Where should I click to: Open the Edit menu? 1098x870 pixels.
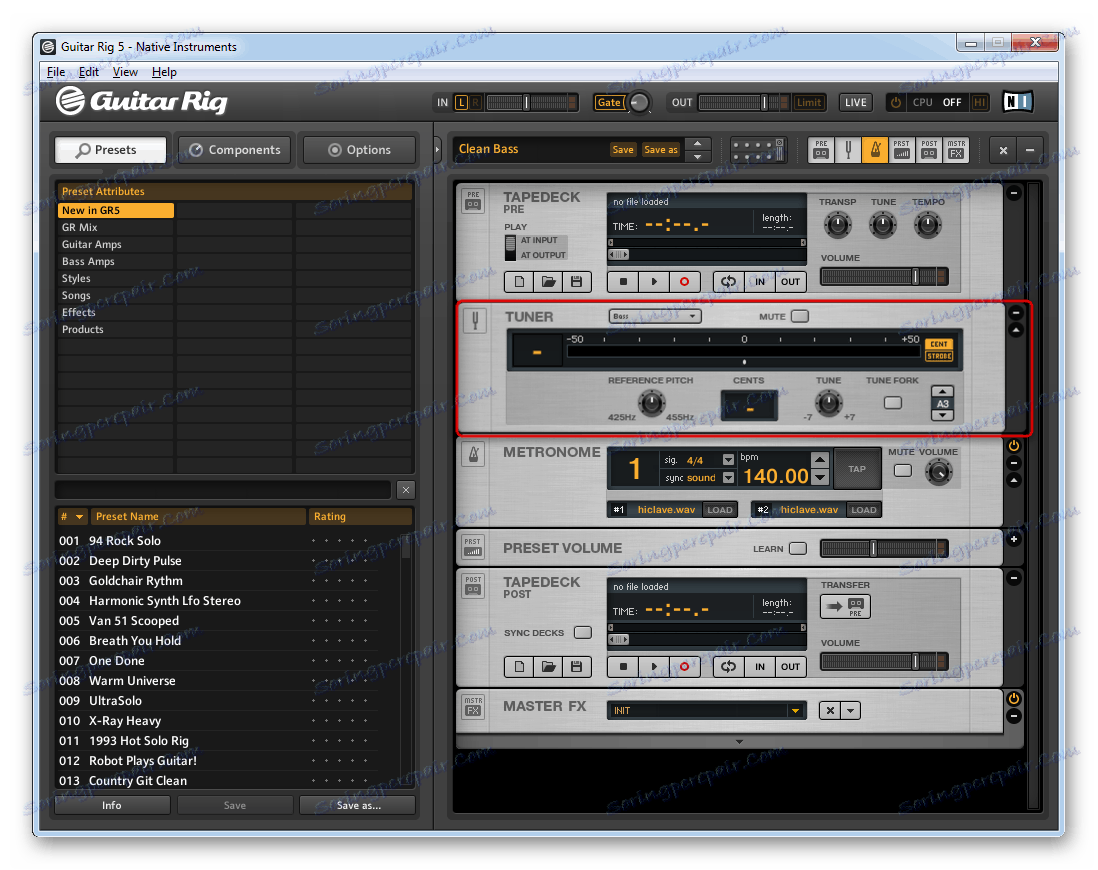coord(88,71)
